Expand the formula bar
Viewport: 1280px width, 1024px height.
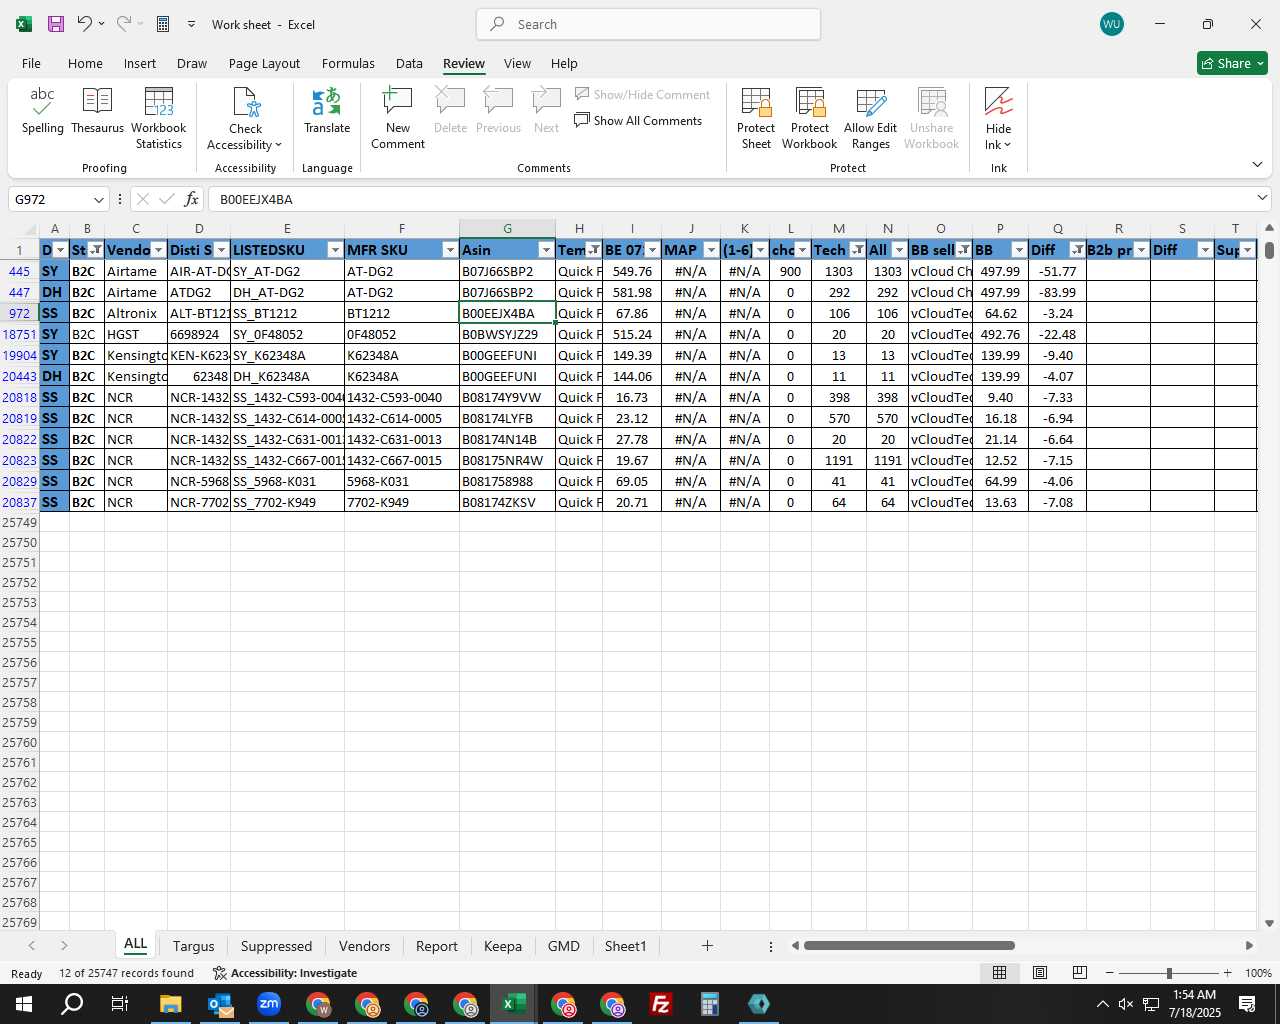(x=1262, y=199)
